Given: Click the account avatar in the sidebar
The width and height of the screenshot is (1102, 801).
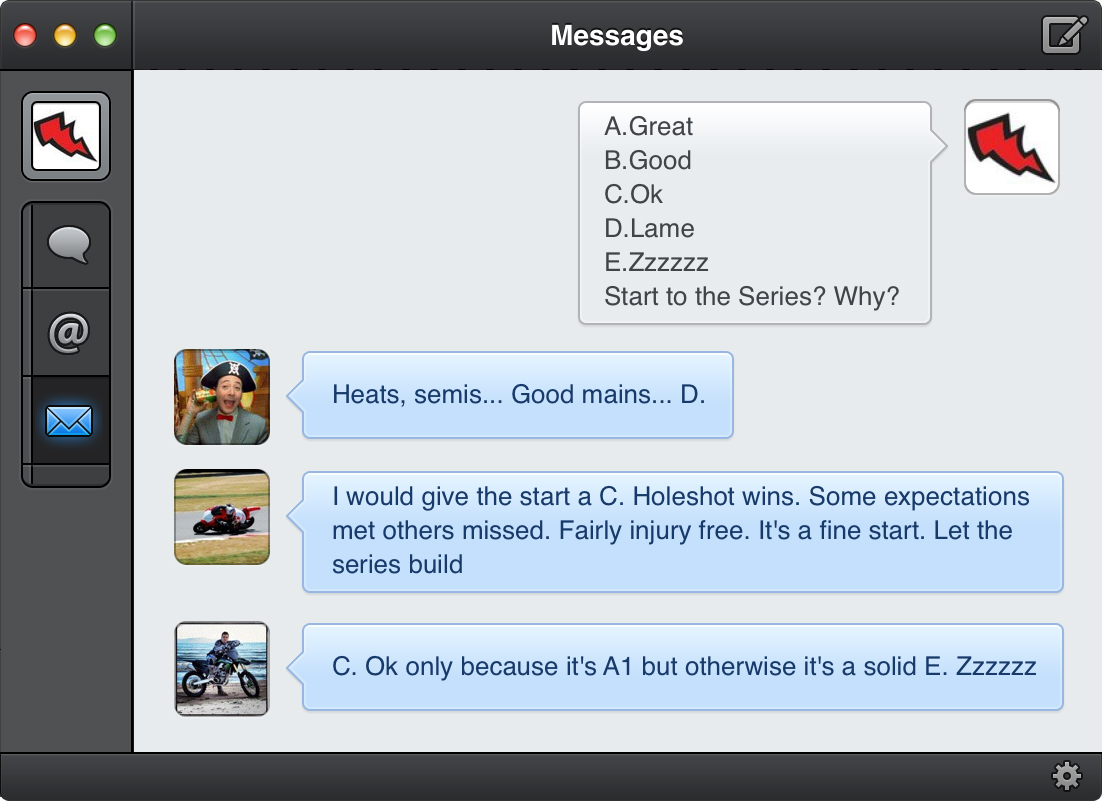Looking at the screenshot, I should (66, 136).
